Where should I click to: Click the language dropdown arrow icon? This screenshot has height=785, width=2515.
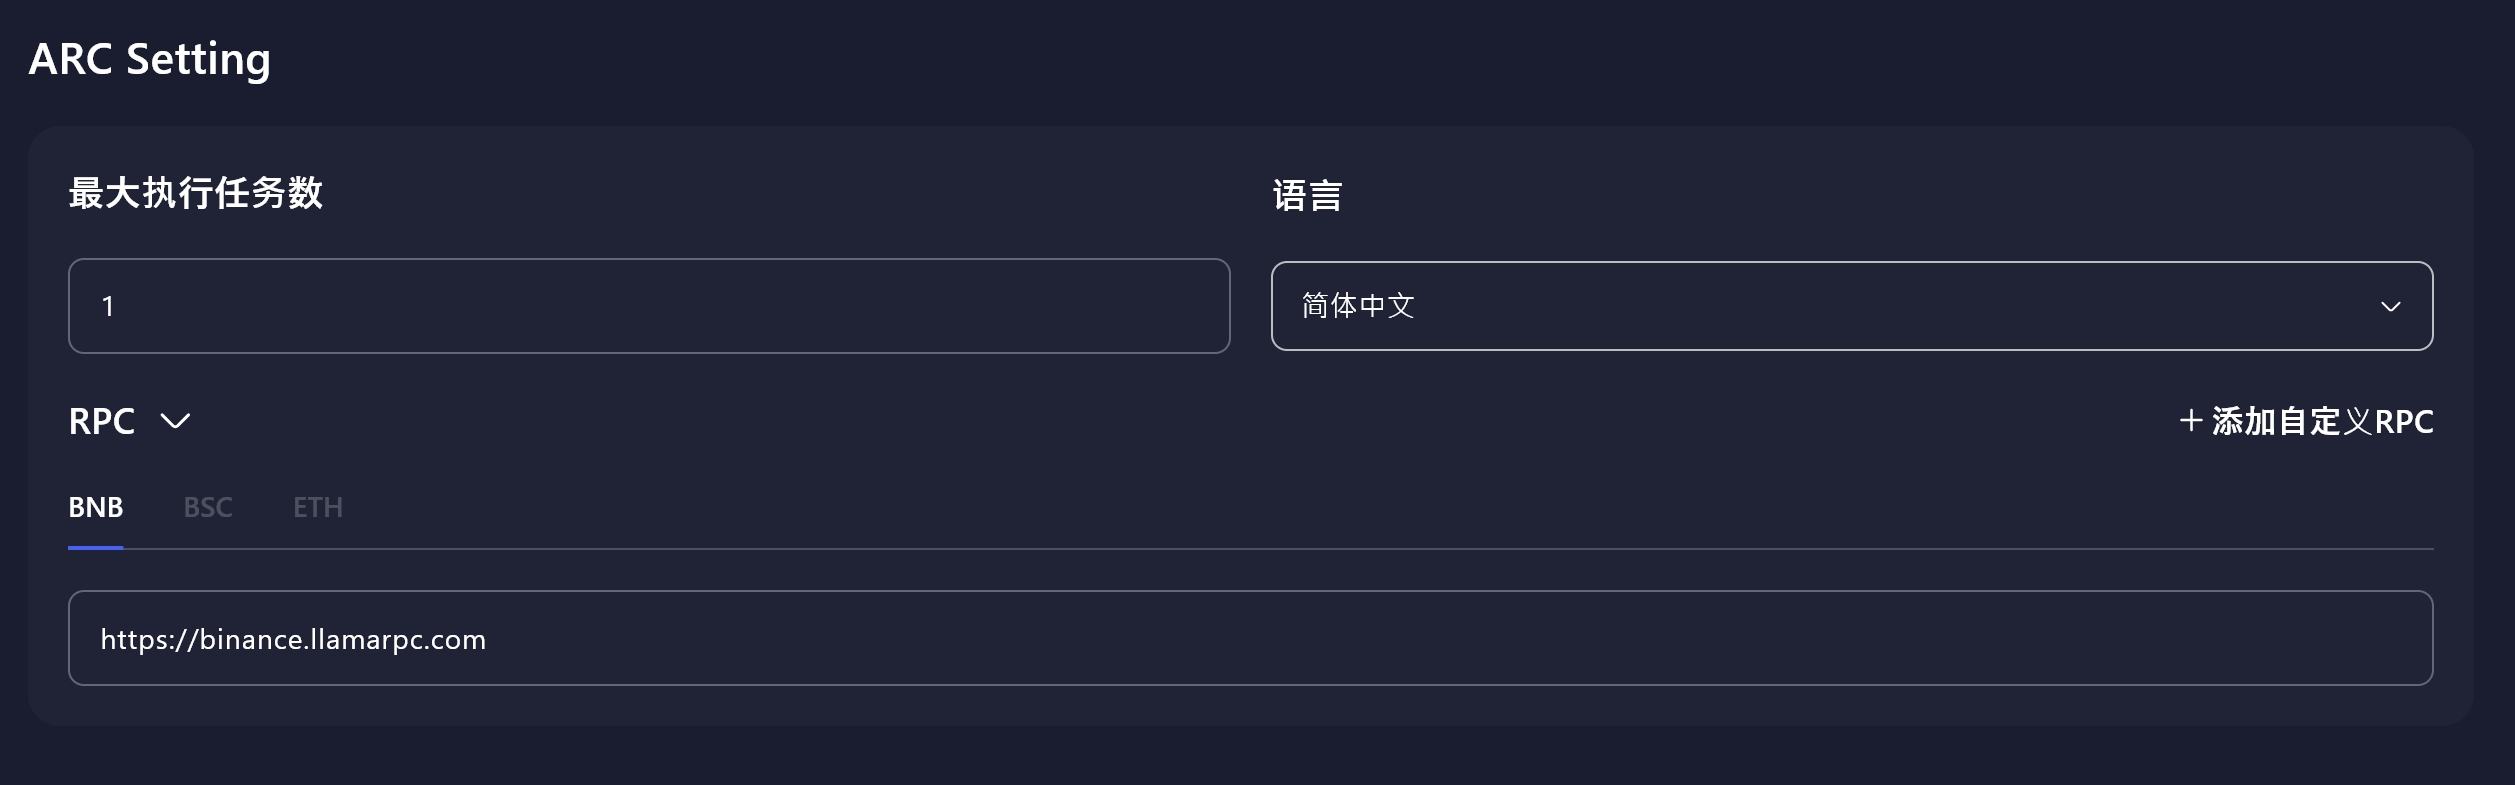2390,307
